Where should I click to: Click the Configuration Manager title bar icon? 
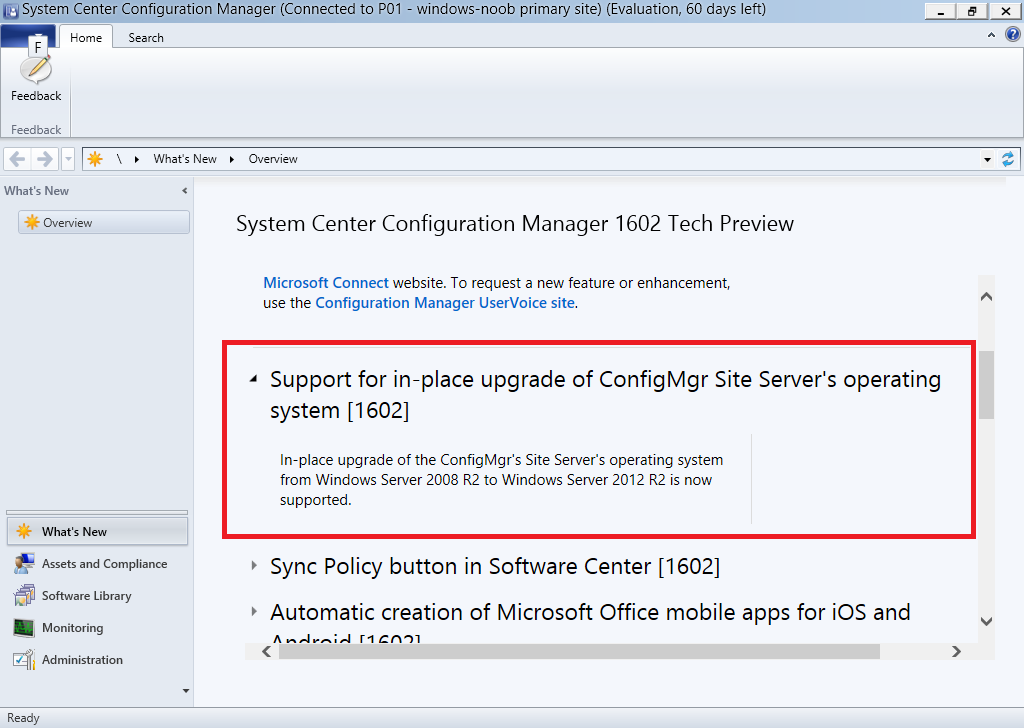click(10, 10)
